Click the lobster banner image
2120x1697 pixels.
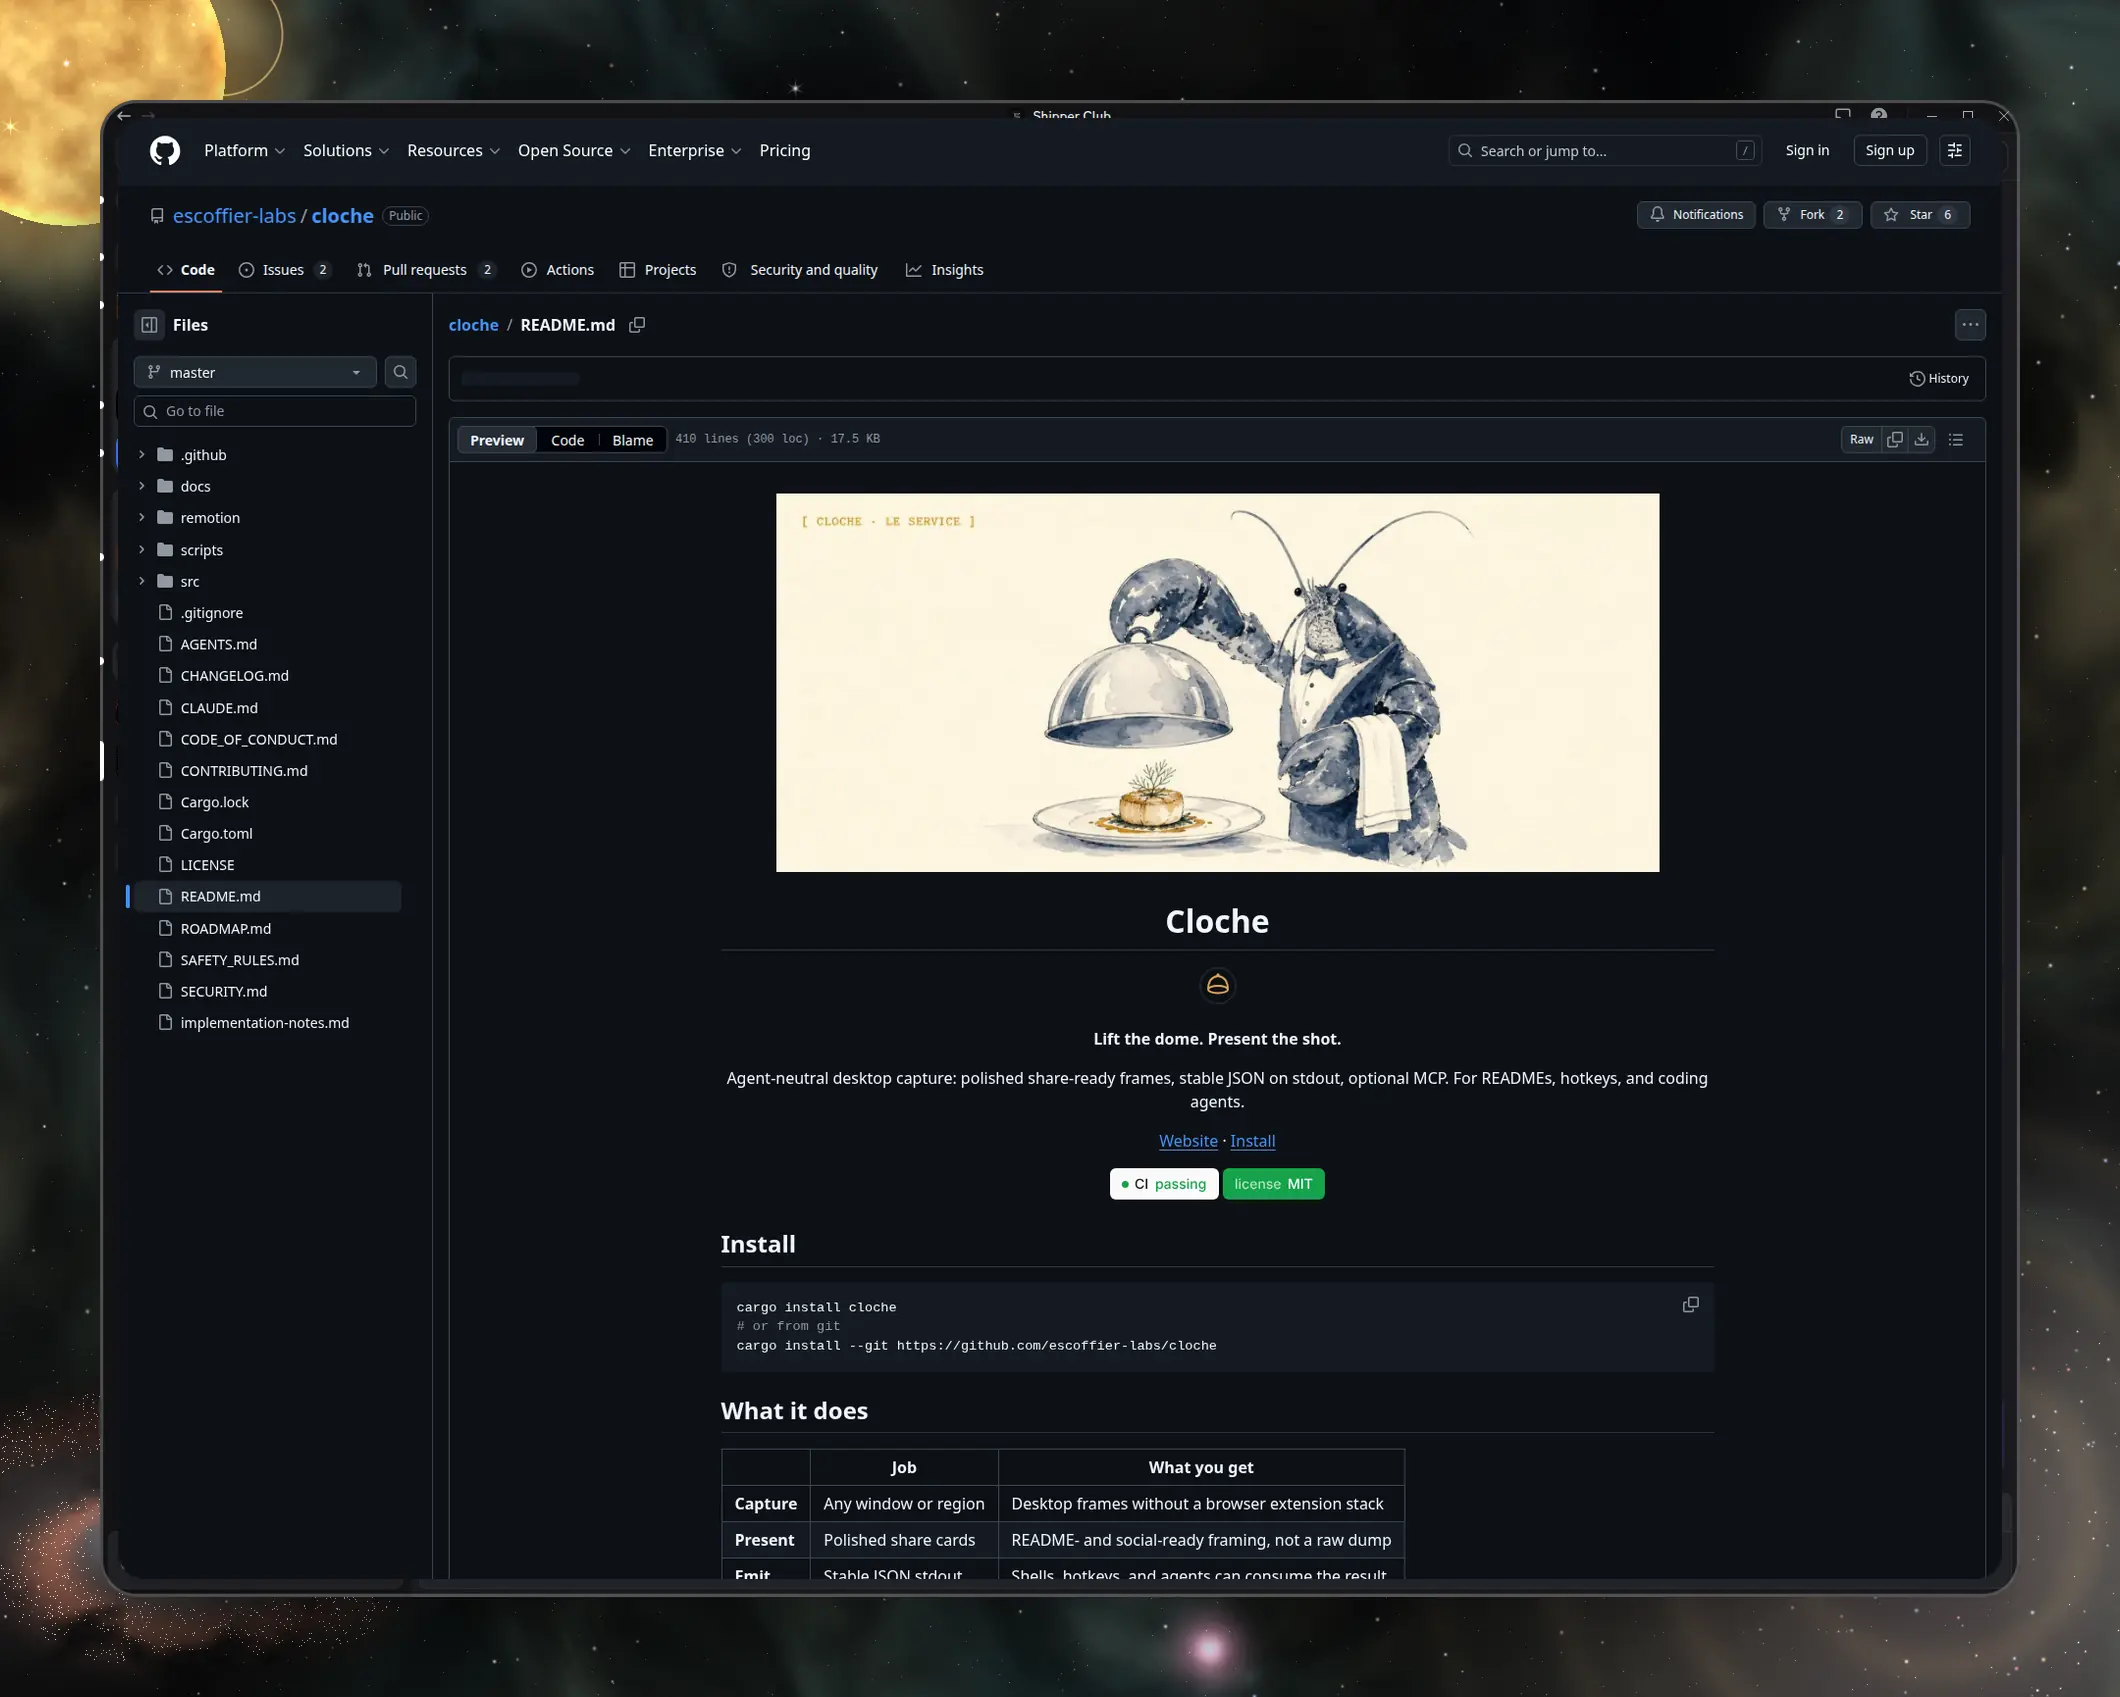pyautogui.click(x=1217, y=682)
